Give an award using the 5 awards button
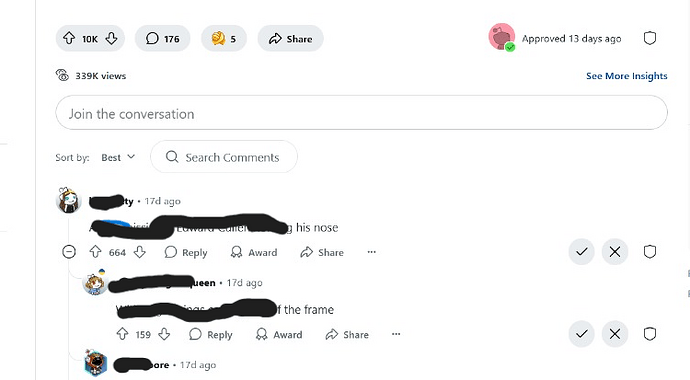The height and width of the screenshot is (380, 690). point(224,39)
